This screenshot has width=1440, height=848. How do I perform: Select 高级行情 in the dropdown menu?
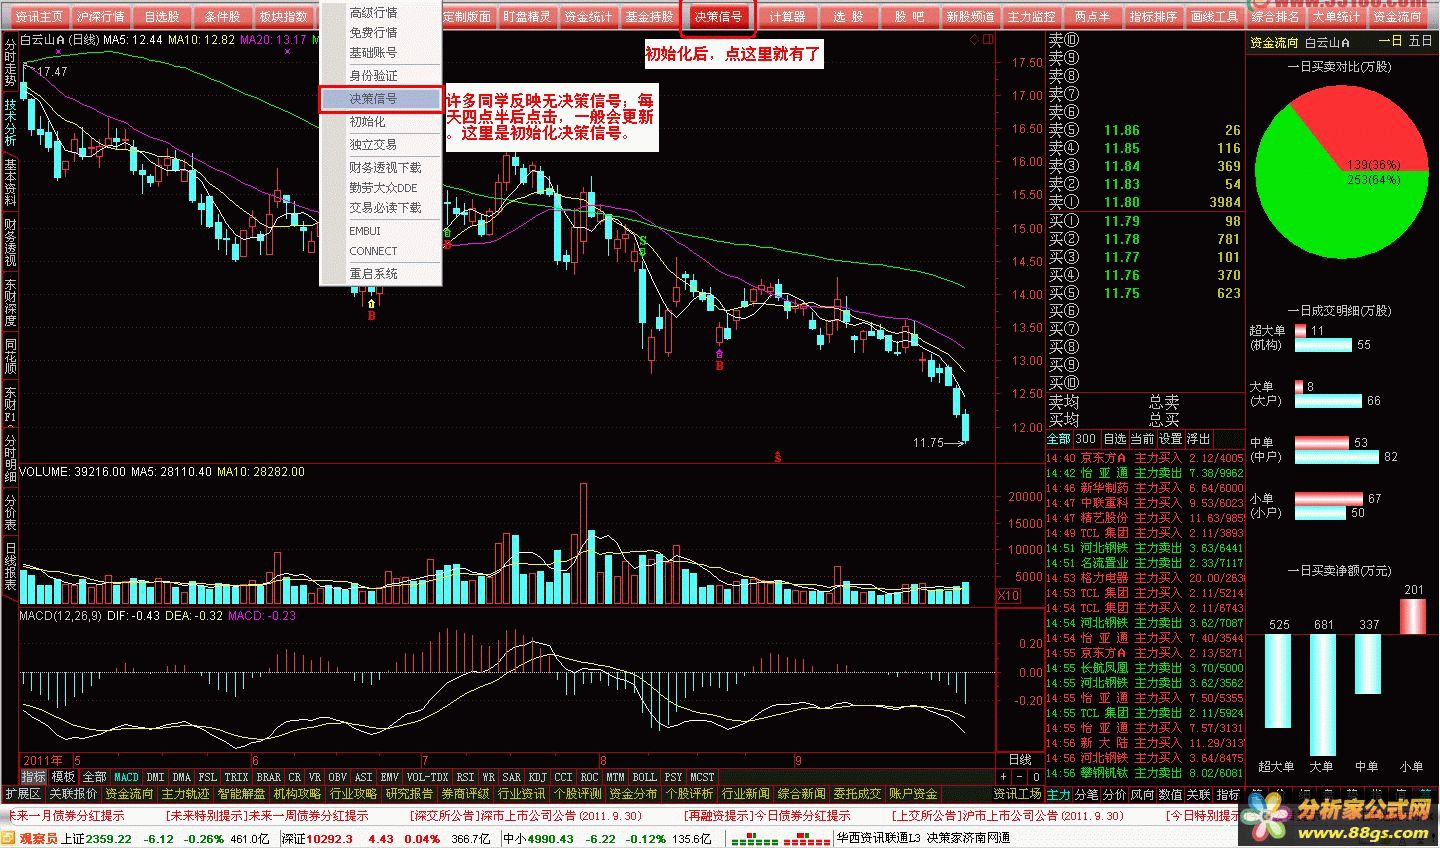(381, 13)
